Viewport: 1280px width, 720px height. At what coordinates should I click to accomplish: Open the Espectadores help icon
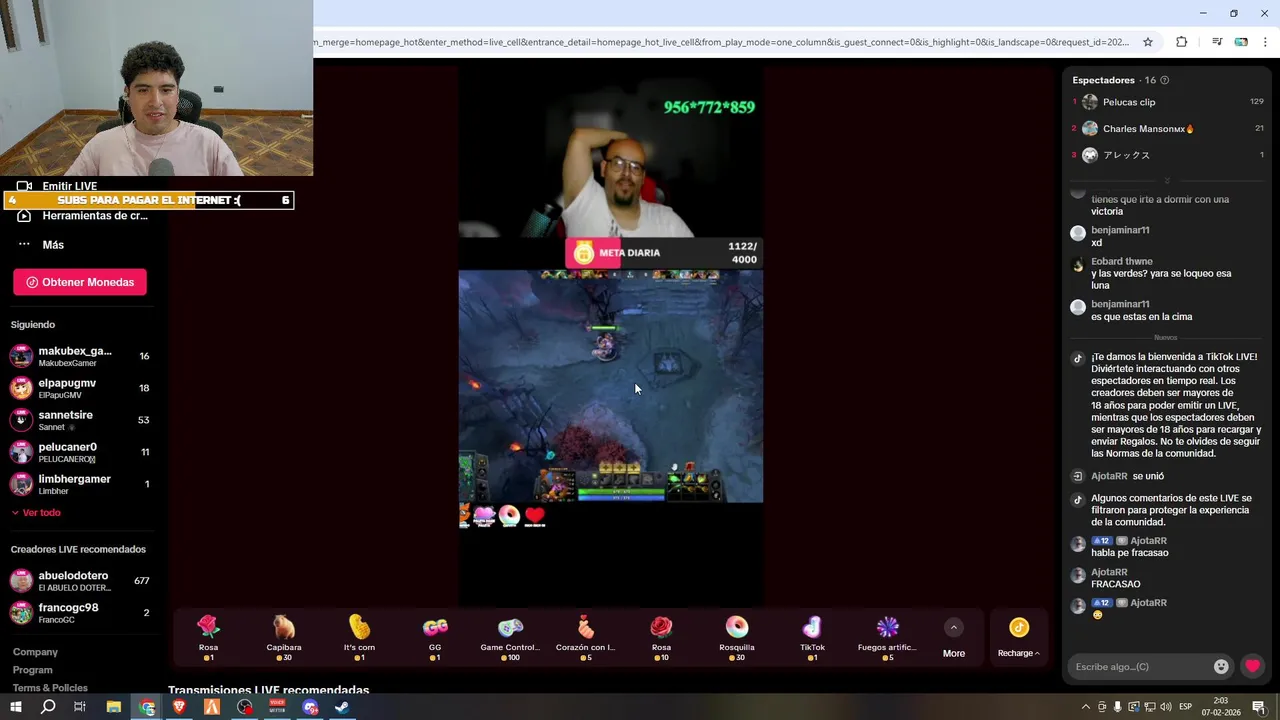tap(1164, 80)
